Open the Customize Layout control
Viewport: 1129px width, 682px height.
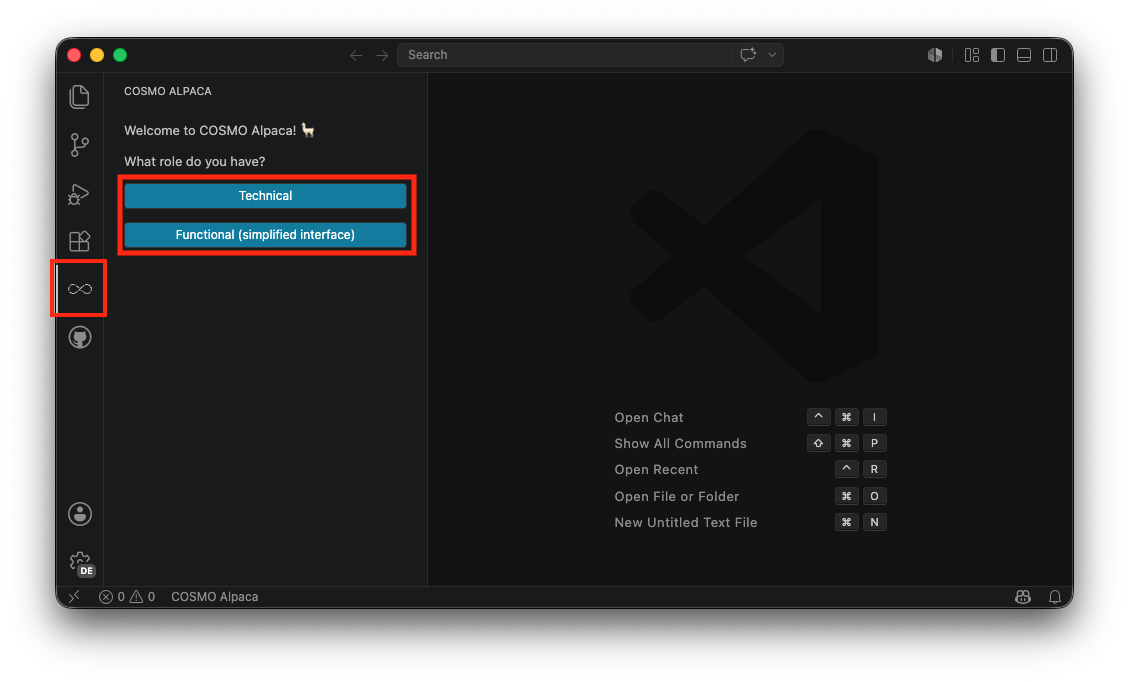(972, 55)
